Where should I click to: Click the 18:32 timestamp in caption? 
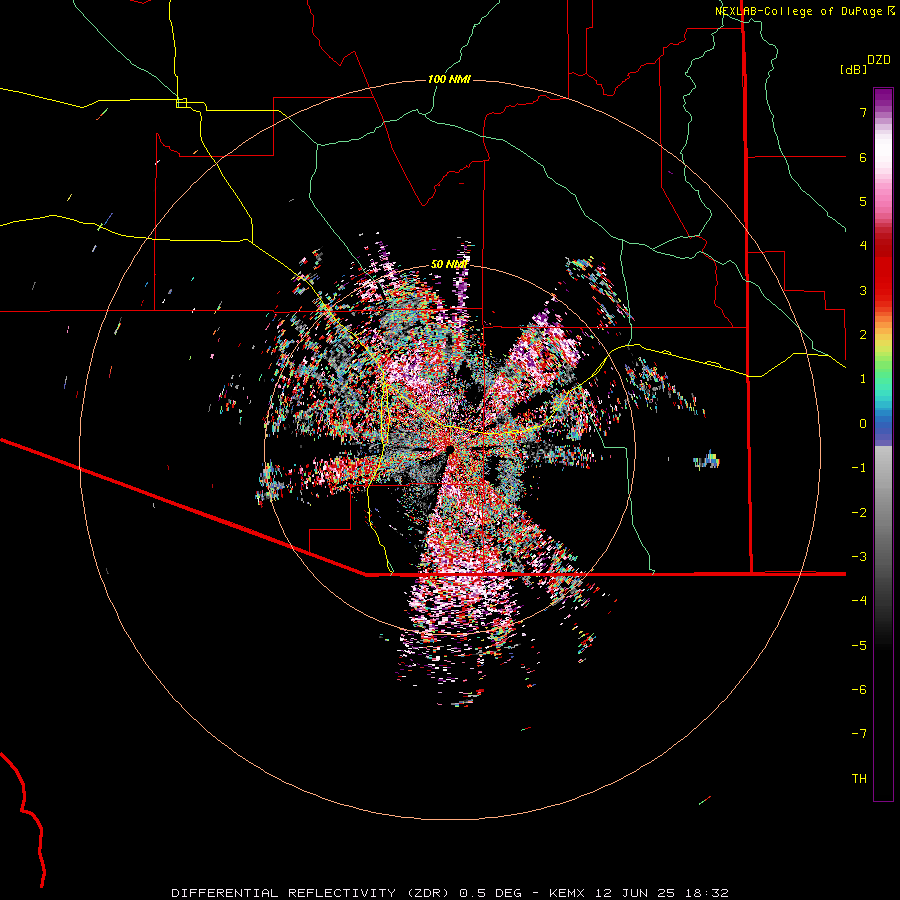tap(709, 893)
